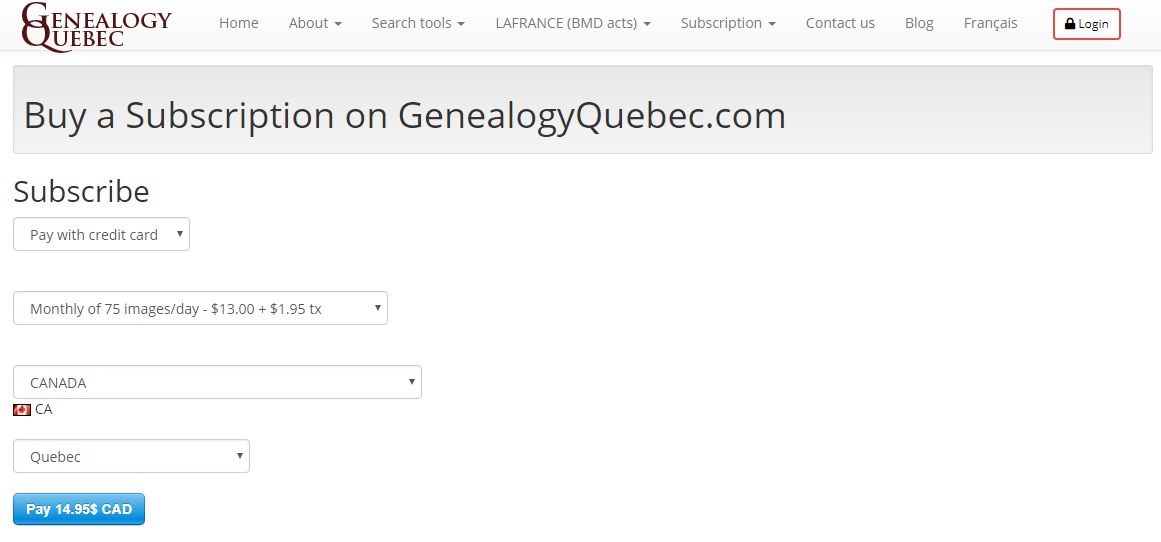Open the Search tools menu
Screen dimensions: 1161x542
(418, 23)
